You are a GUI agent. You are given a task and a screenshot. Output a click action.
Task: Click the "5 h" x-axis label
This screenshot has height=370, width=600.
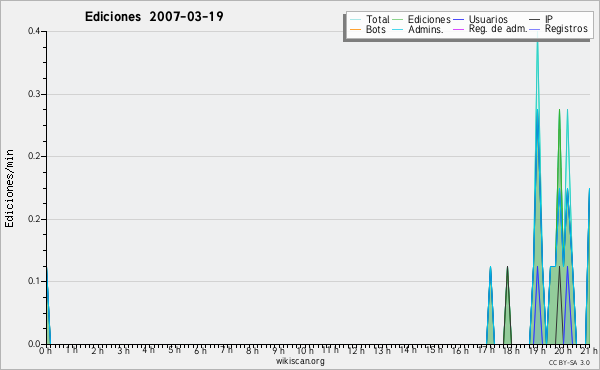[174, 350]
